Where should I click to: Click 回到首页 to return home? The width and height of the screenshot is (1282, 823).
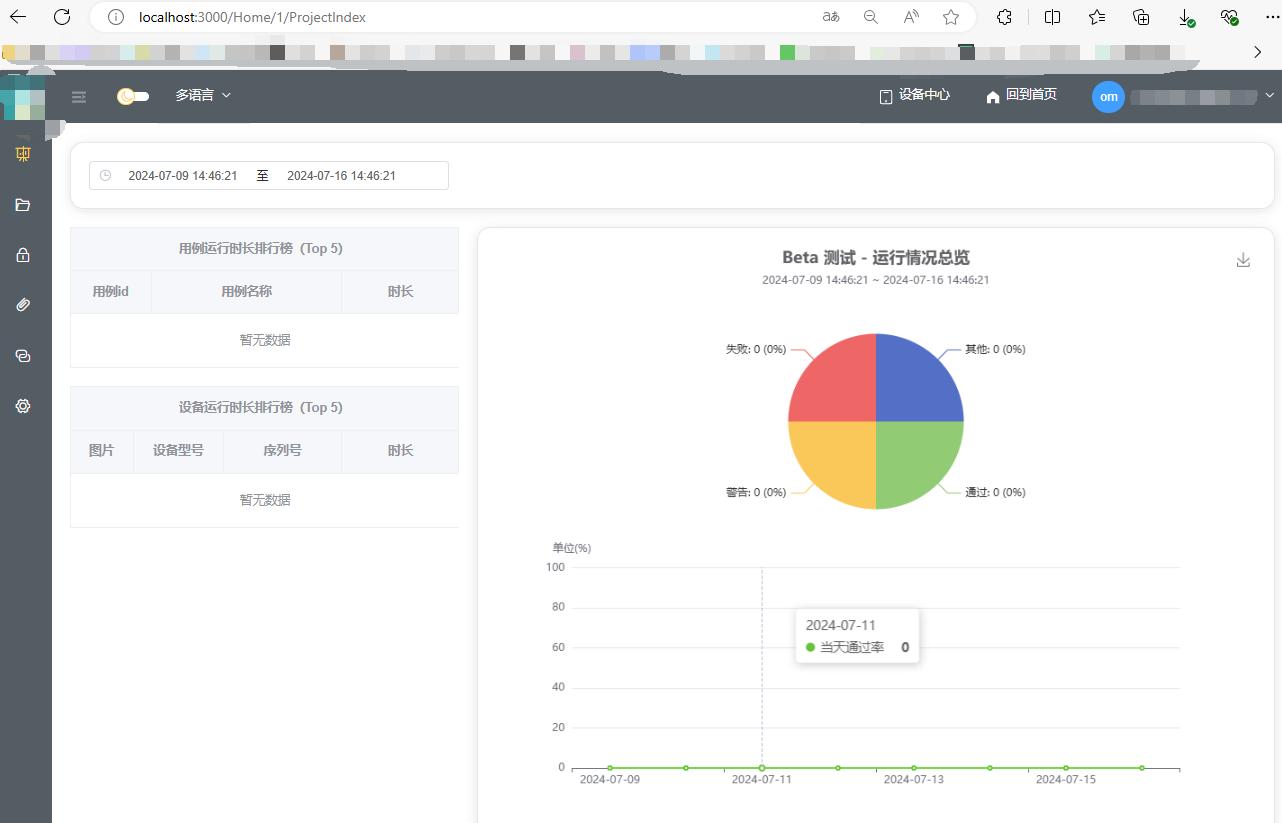(x=1021, y=95)
